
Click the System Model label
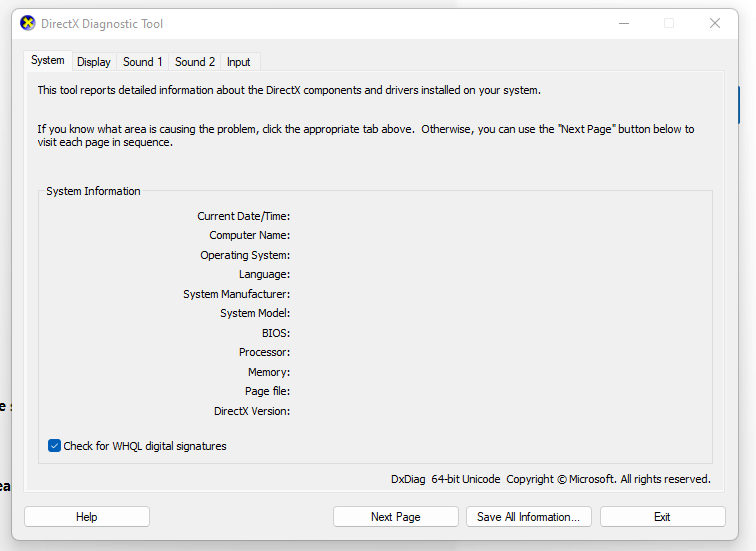255,313
